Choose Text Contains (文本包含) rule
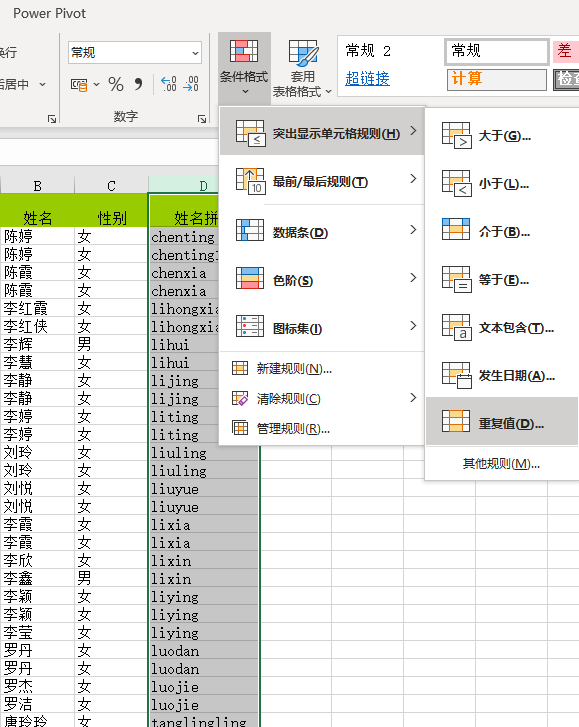 (502, 328)
